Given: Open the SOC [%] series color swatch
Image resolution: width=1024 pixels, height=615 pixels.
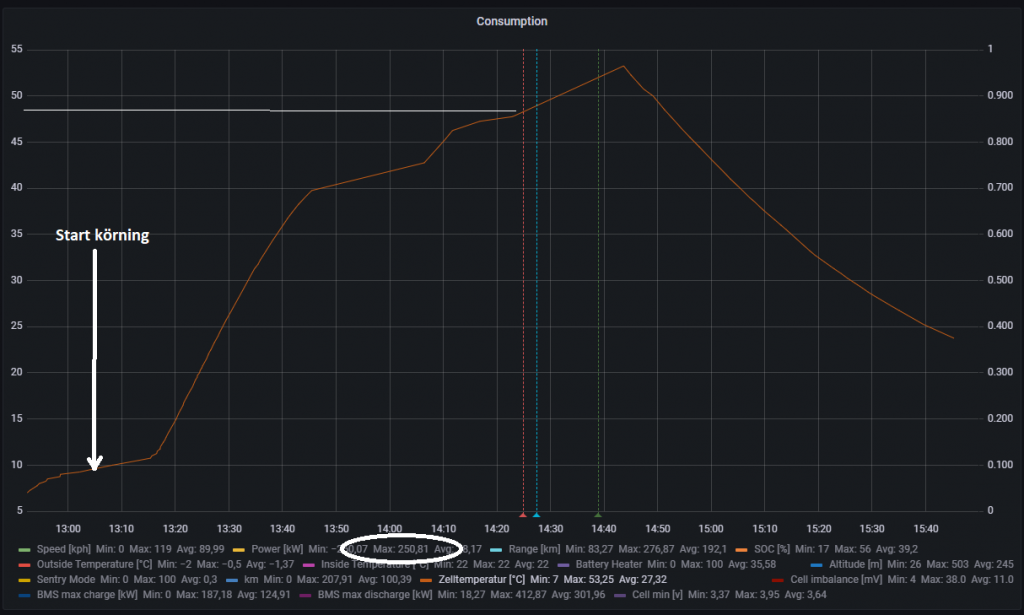Looking at the screenshot, I should tap(742, 549).
